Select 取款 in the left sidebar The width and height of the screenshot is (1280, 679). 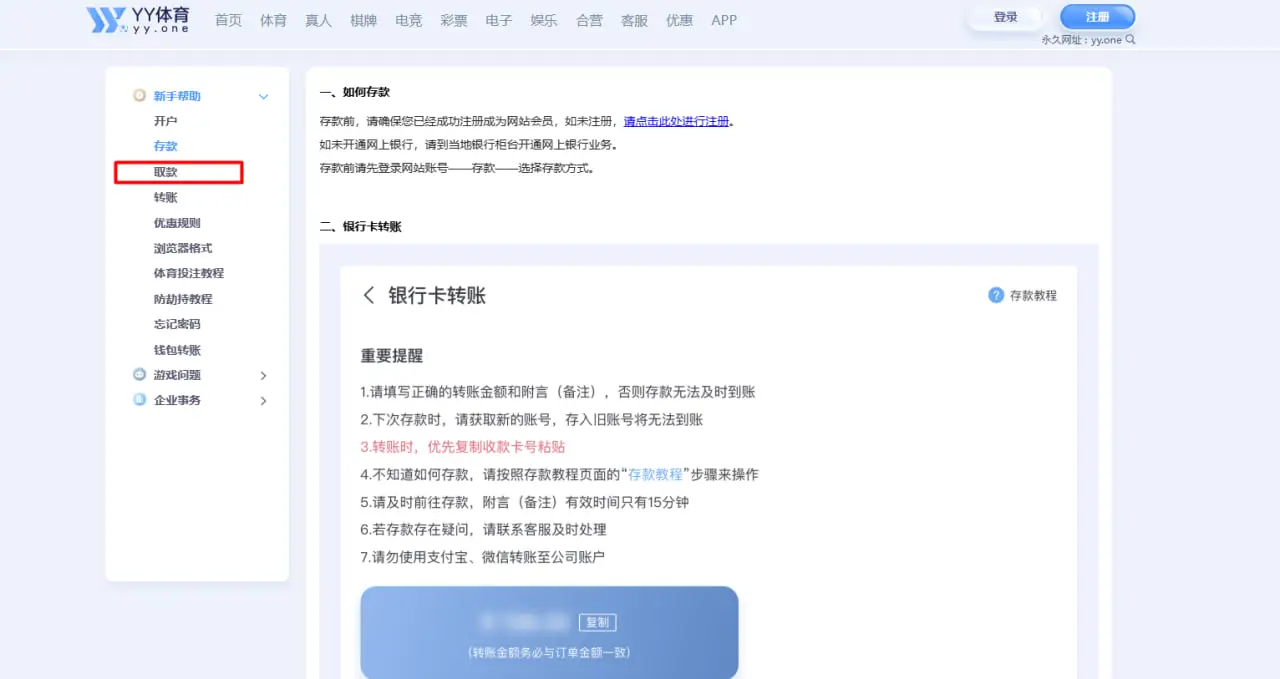[166, 171]
